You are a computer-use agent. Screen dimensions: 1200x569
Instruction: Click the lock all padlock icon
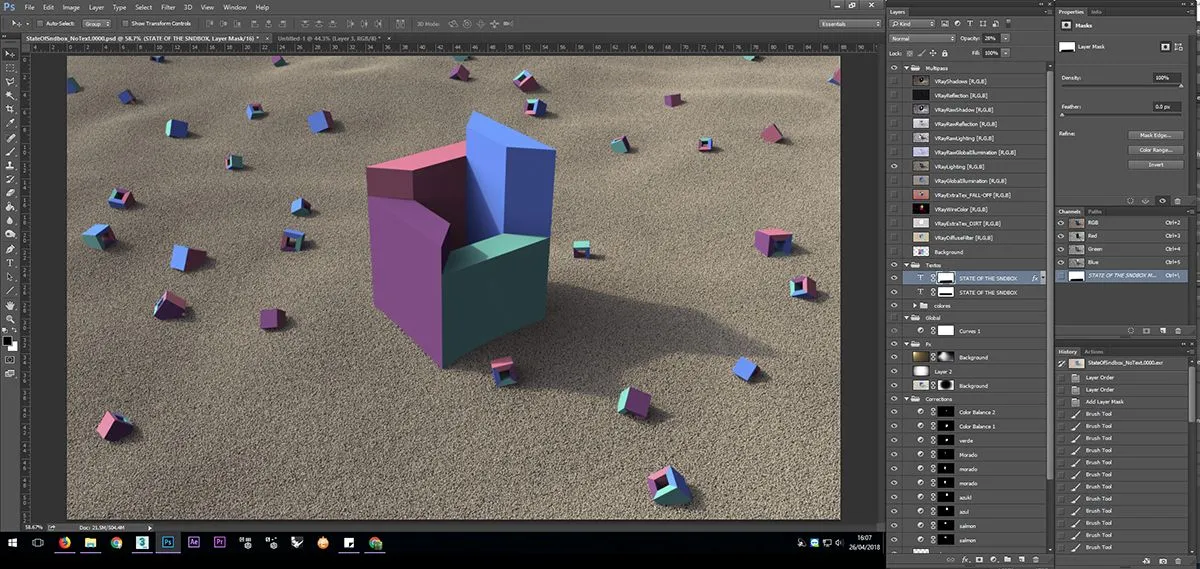[945, 53]
